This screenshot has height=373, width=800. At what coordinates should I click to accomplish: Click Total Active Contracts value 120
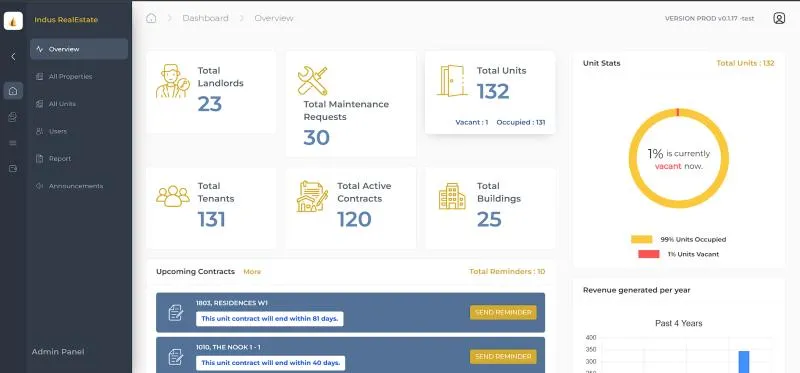click(354, 219)
